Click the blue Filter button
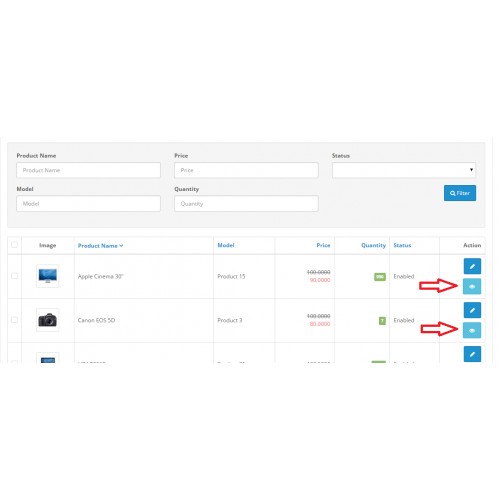 [460, 193]
